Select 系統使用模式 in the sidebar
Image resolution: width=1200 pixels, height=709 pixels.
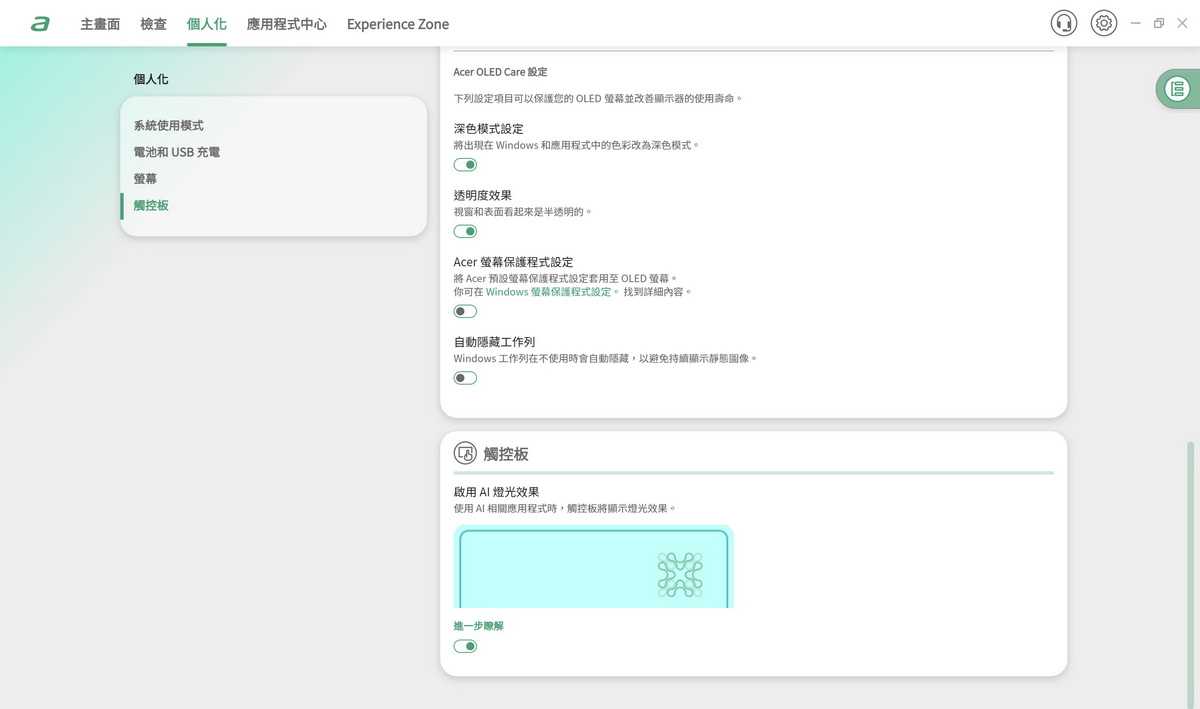click(x=169, y=126)
